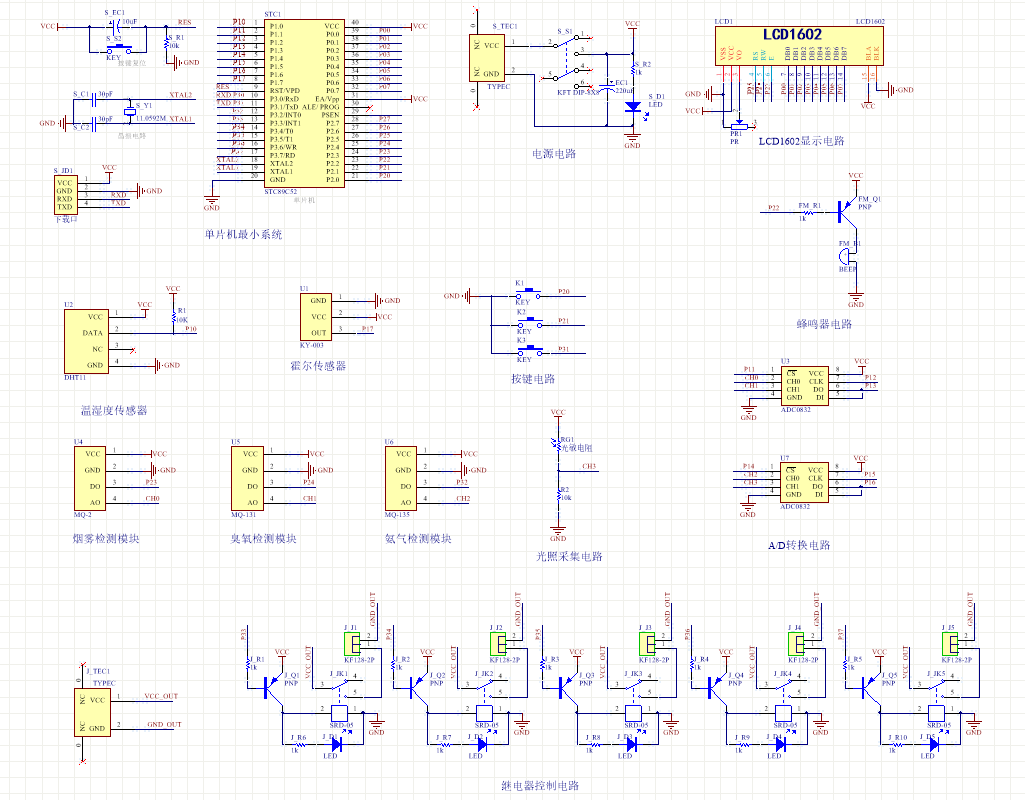Select the J_Q3 PNP transistor symbol
Screen dimensions: 1025x800
[x=570, y=687]
